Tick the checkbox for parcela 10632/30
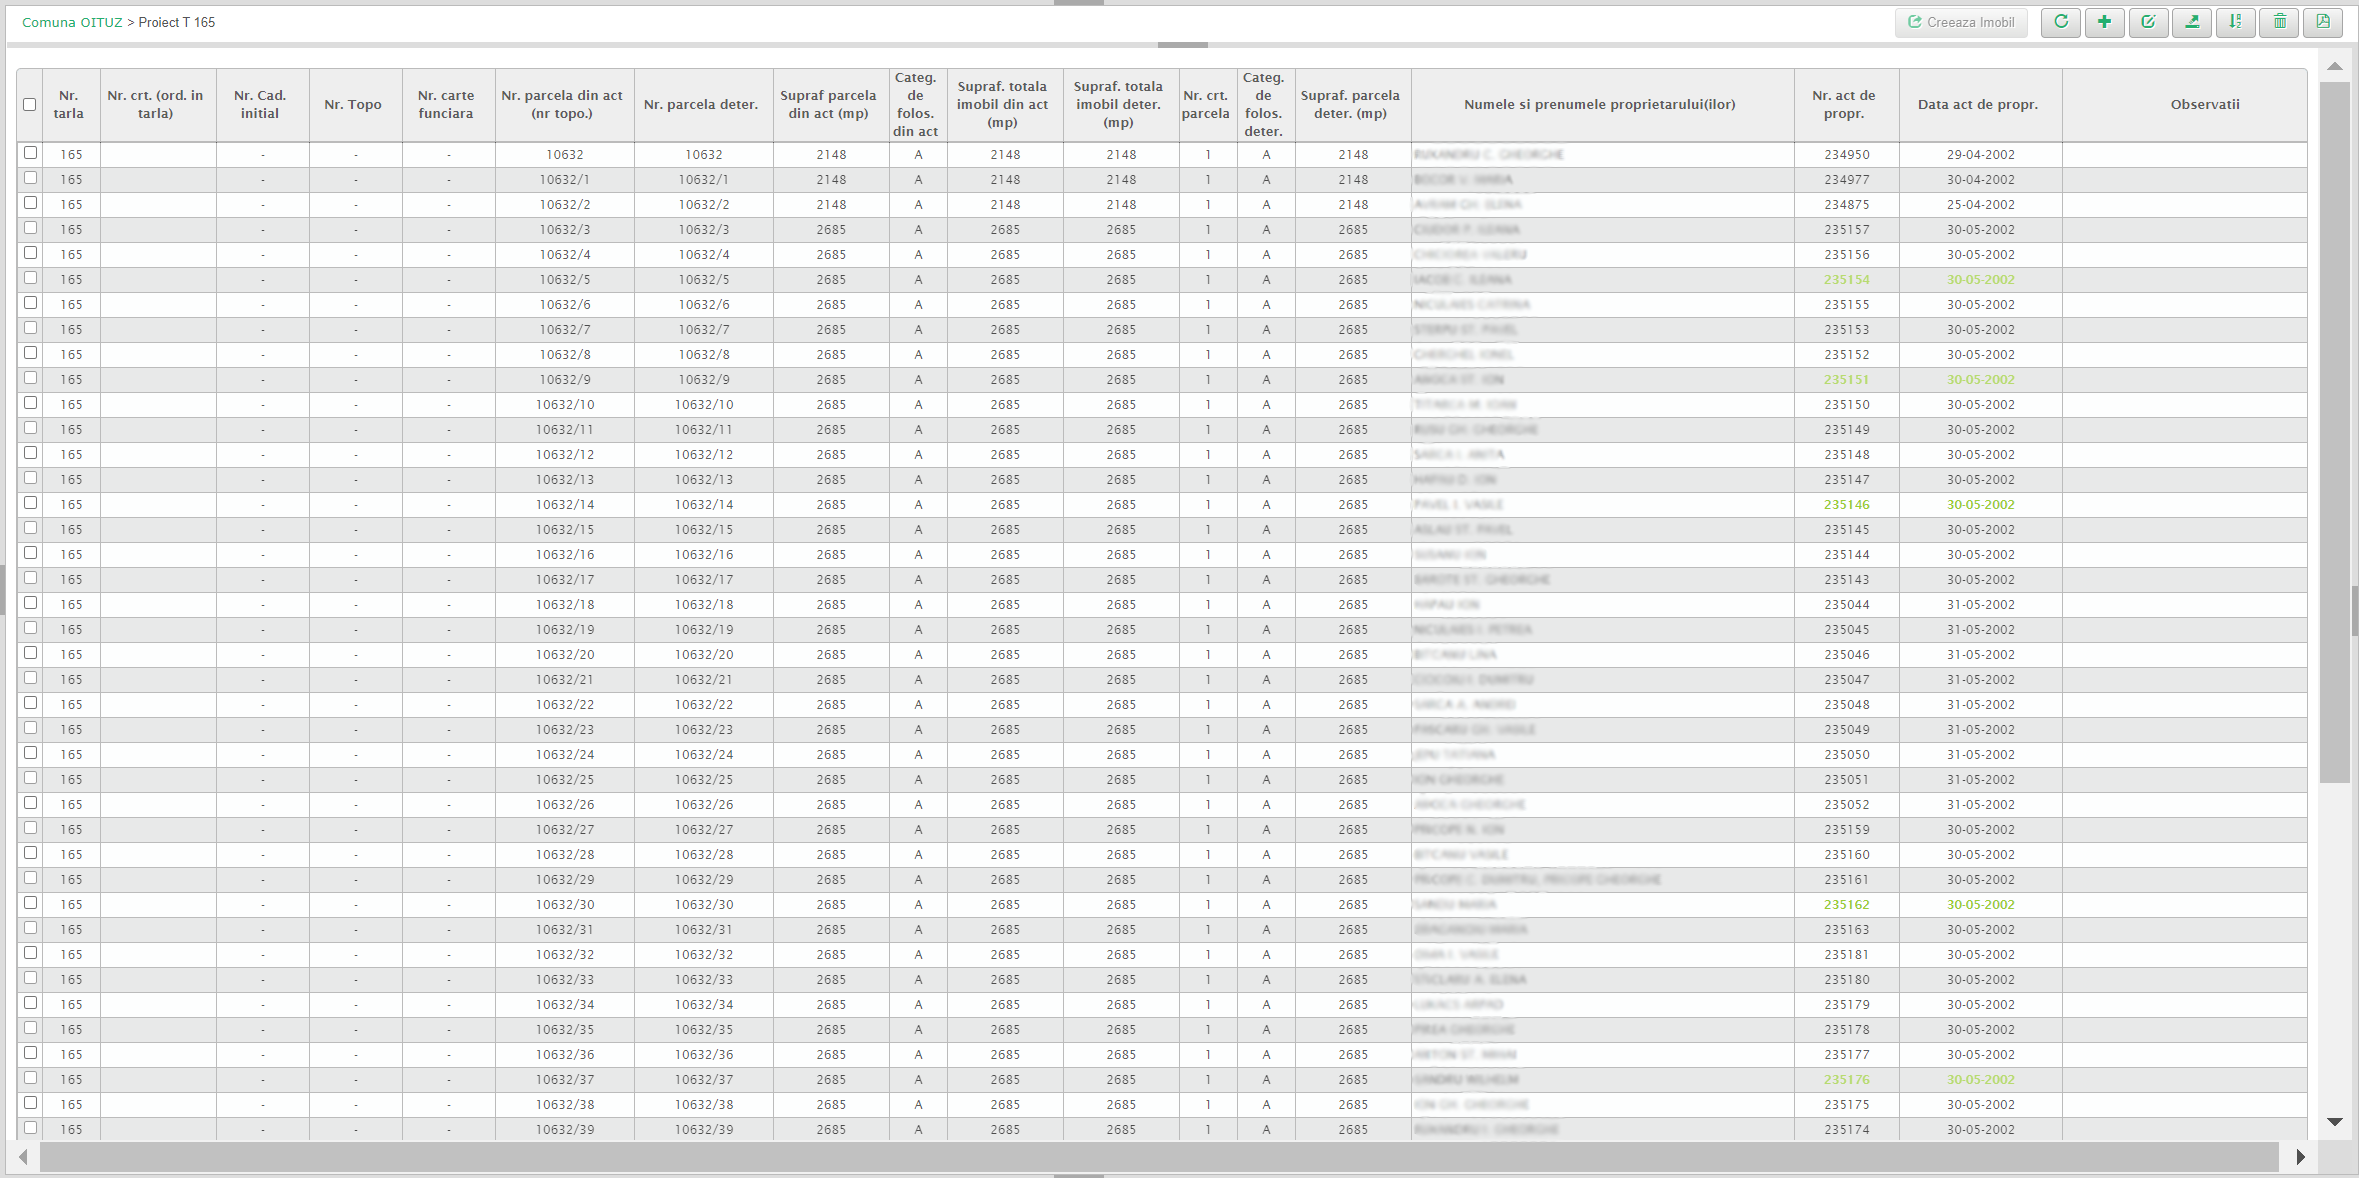2359x1178 pixels. pos(31,903)
